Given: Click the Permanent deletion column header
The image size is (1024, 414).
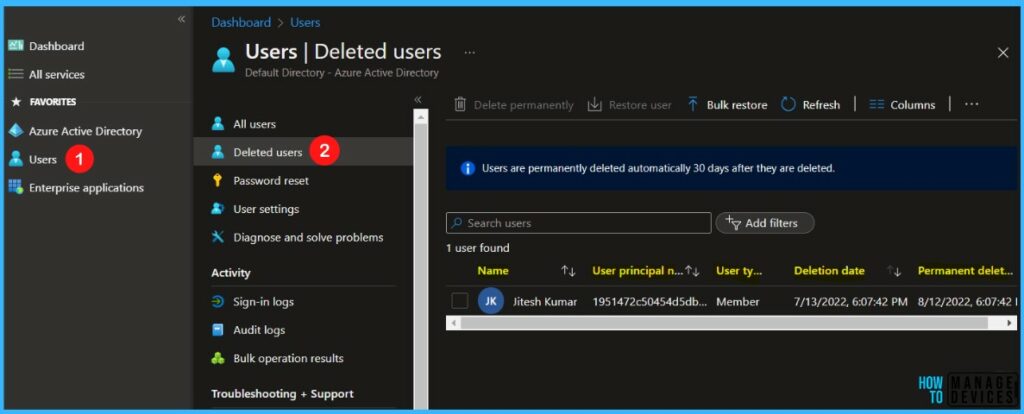Looking at the screenshot, I should tap(965, 271).
